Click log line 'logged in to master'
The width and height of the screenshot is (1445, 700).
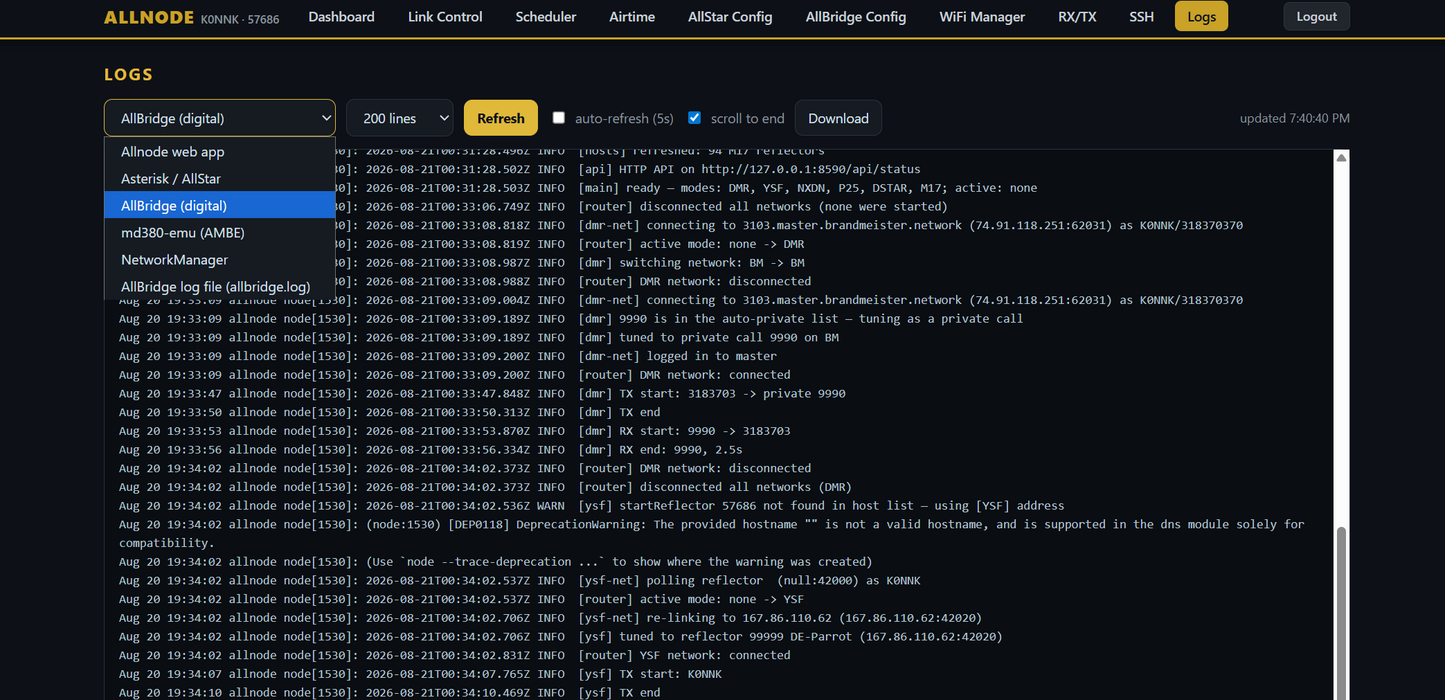448,356
